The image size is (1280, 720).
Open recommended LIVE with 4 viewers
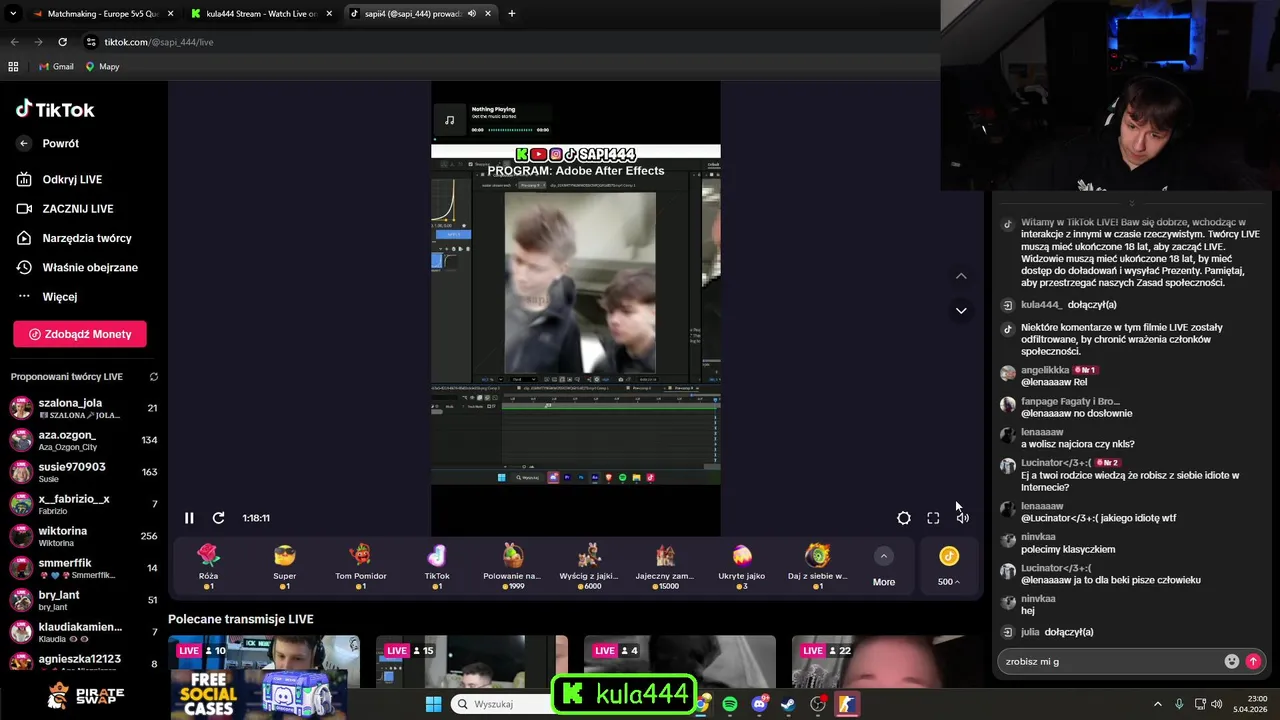coord(680,662)
